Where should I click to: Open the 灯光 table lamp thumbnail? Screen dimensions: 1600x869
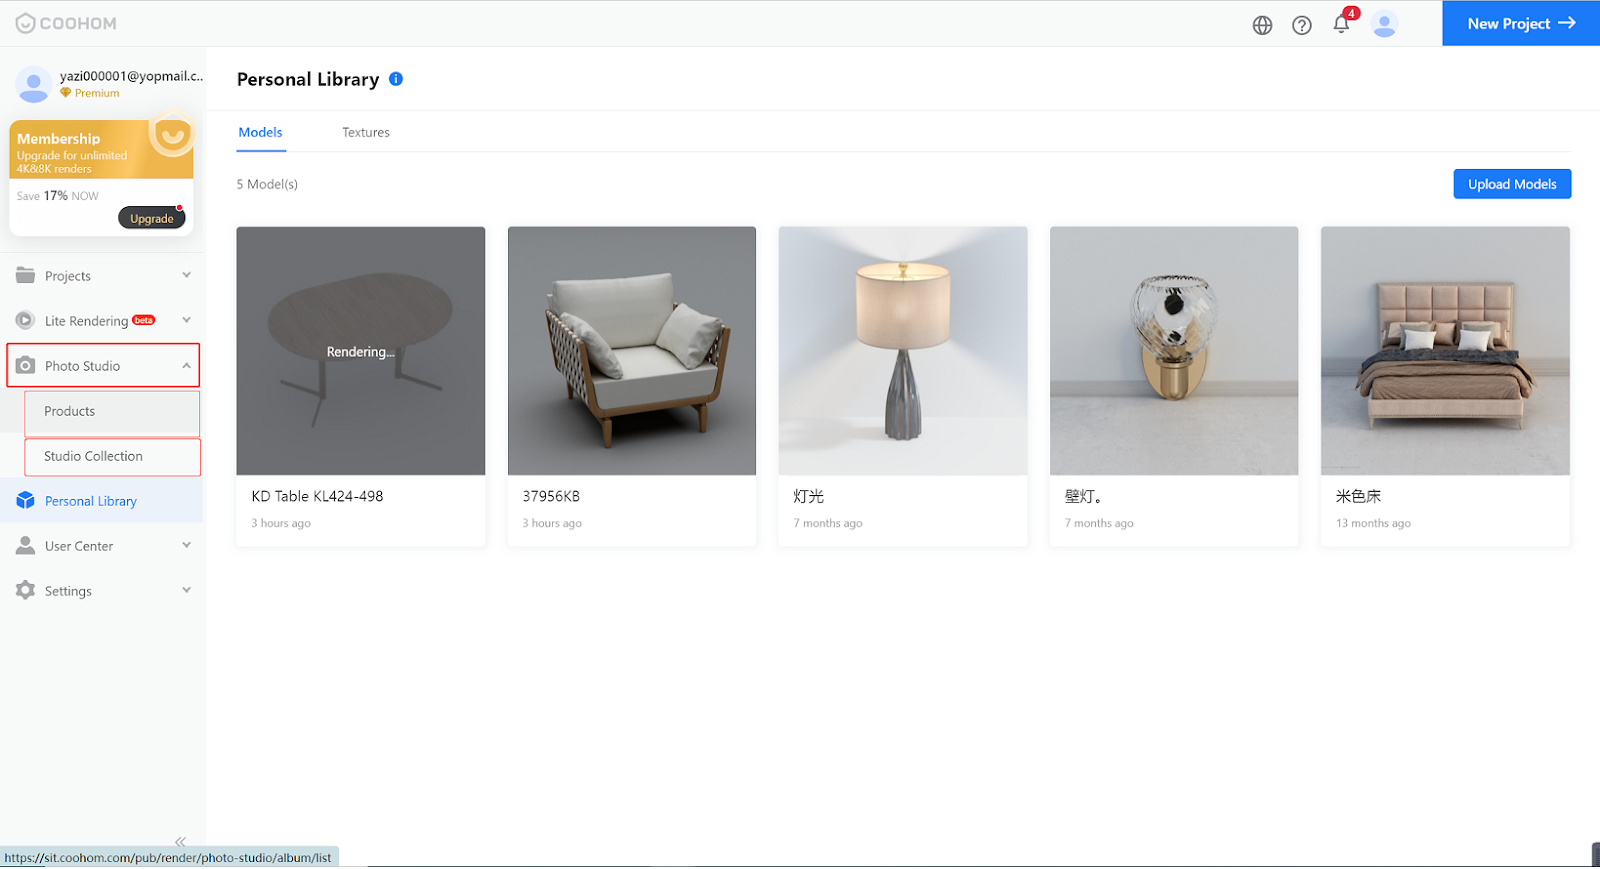point(903,351)
